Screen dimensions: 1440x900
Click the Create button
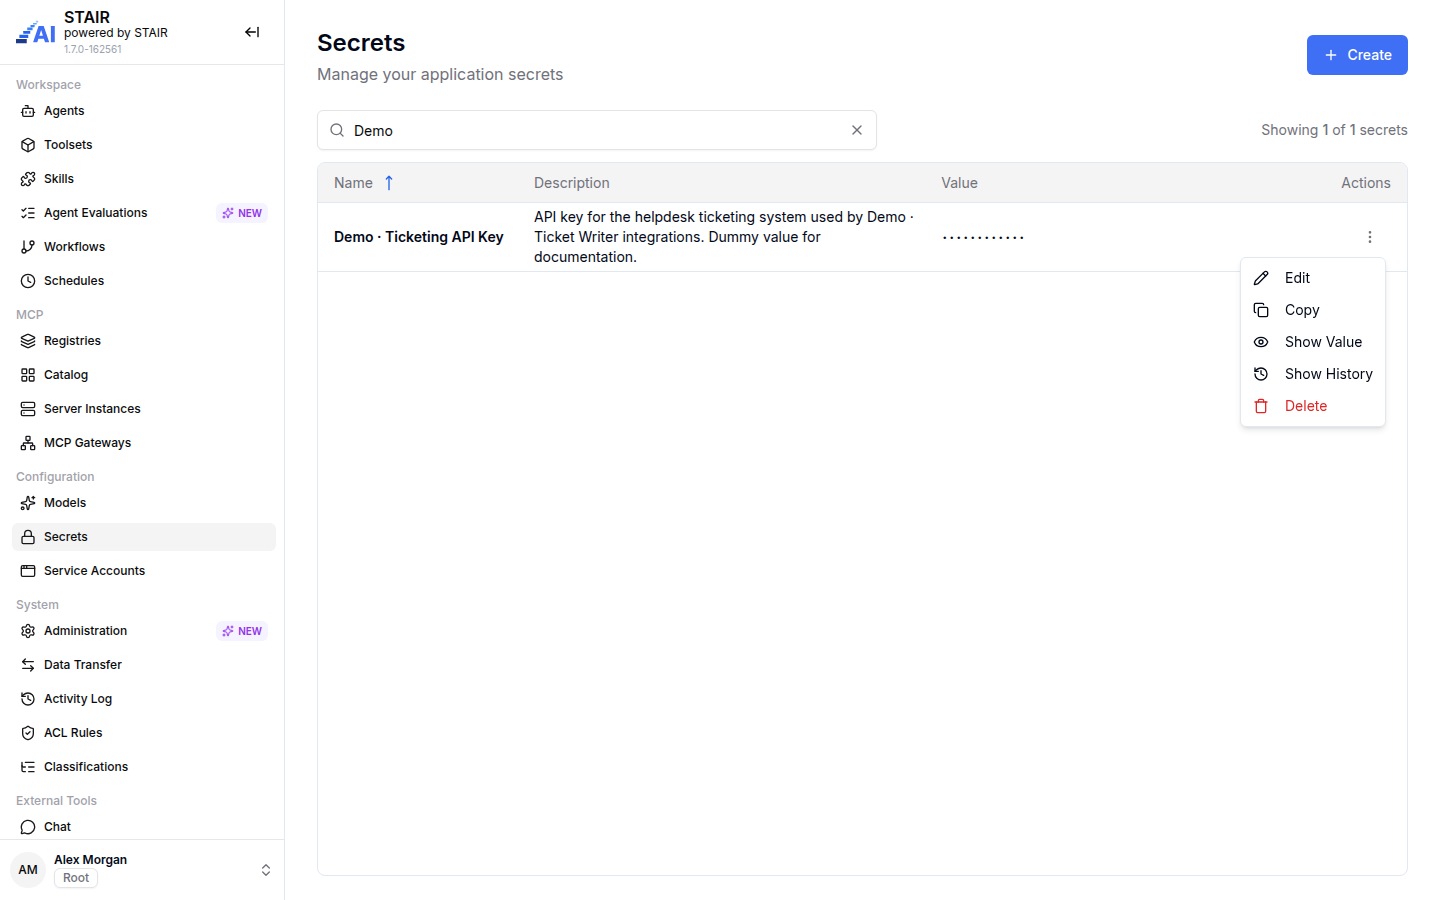(1357, 55)
